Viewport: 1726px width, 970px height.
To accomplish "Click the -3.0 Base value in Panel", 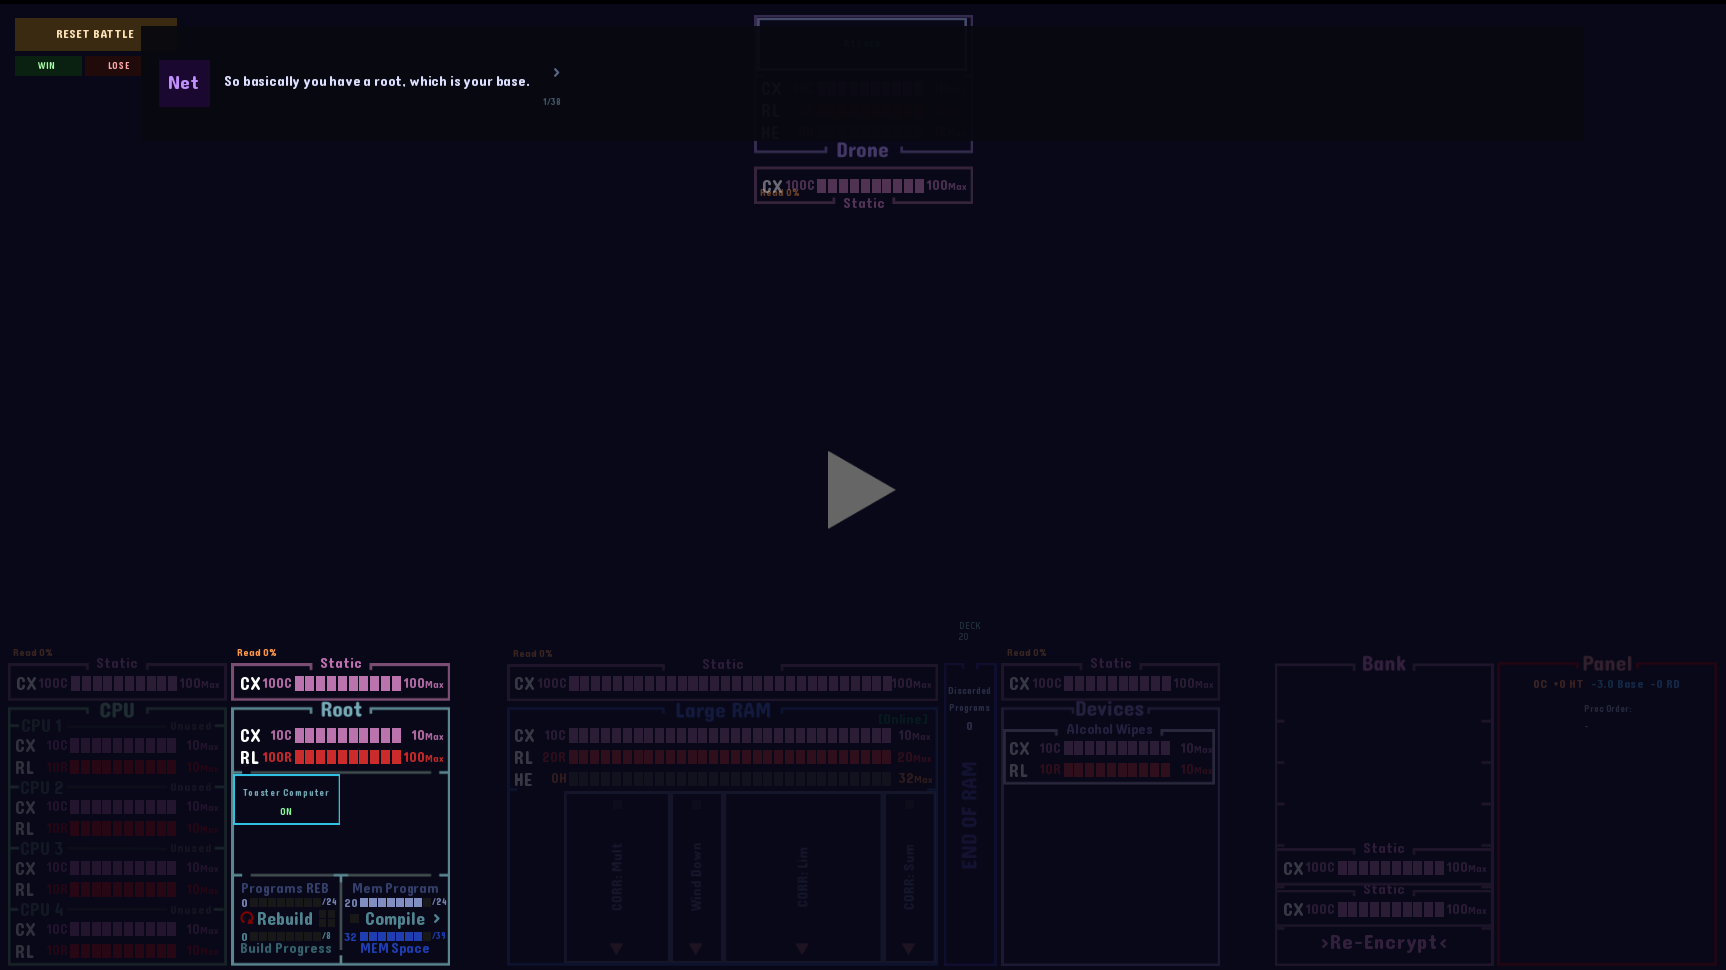I will coord(1617,685).
